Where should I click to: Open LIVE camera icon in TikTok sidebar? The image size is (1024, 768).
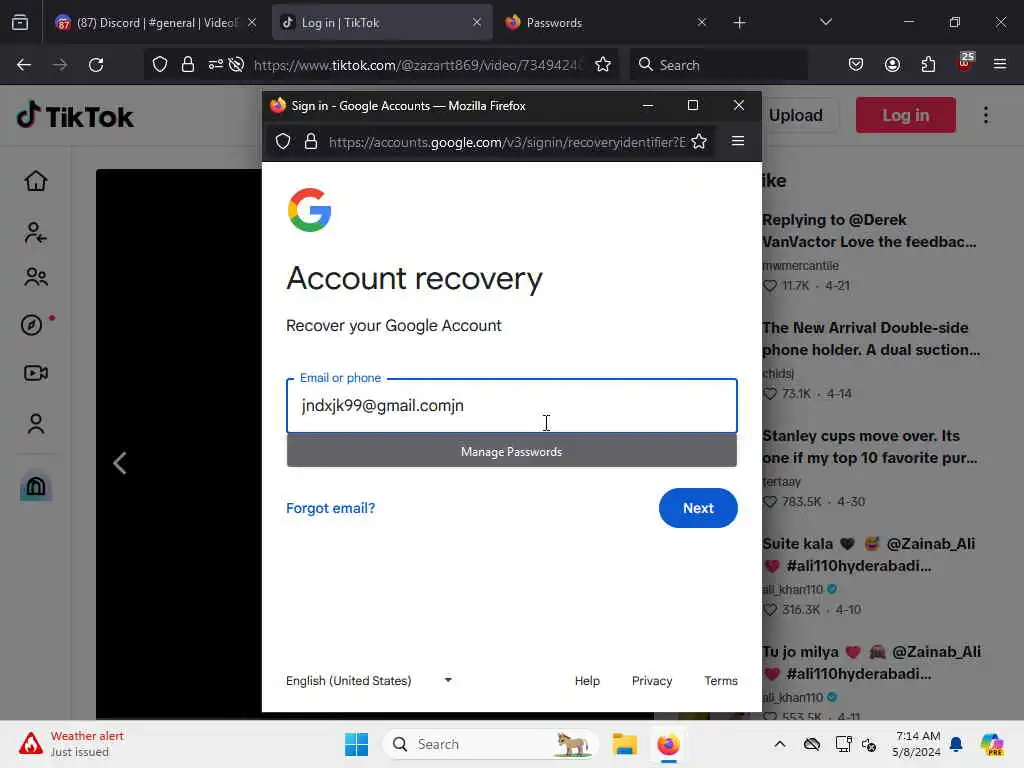tap(36, 373)
